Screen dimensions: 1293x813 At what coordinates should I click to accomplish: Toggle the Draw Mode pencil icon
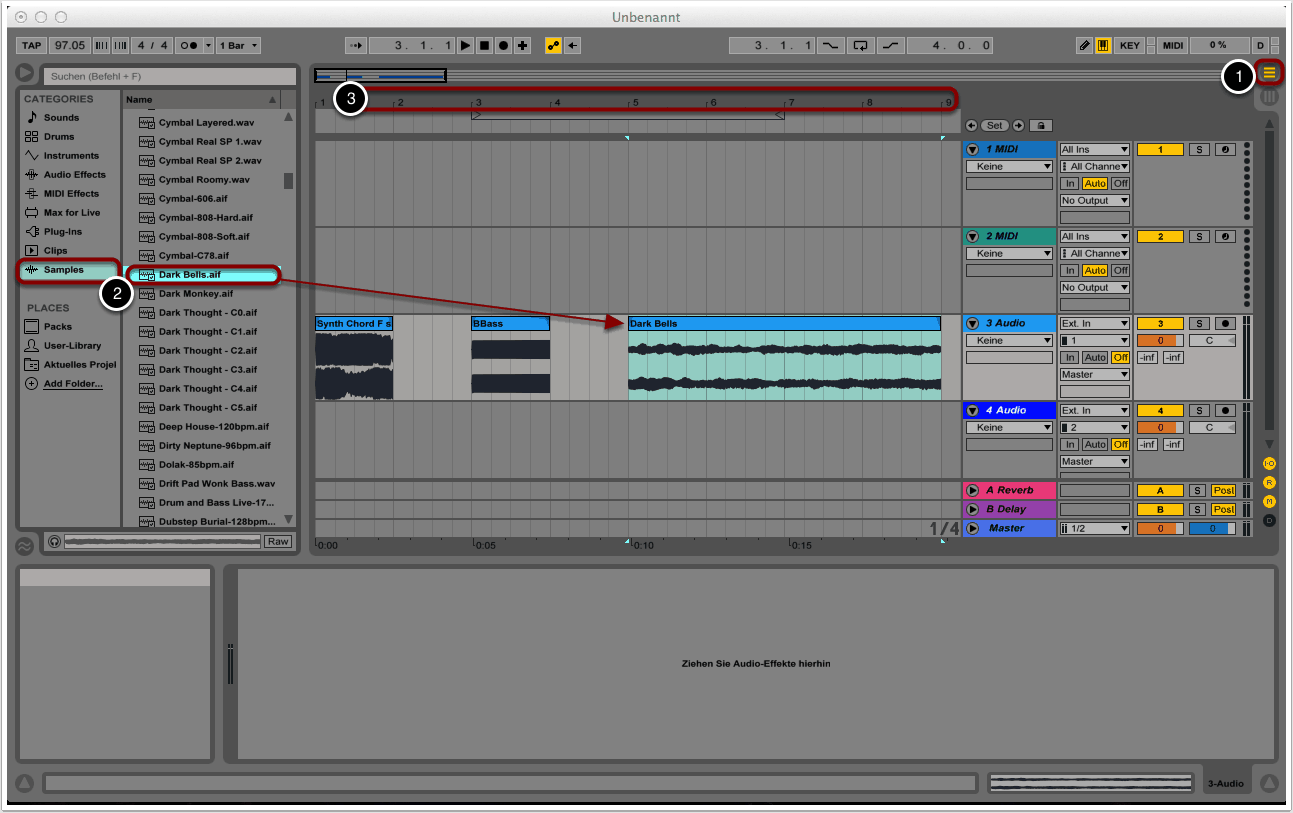(x=1084, y=46)
